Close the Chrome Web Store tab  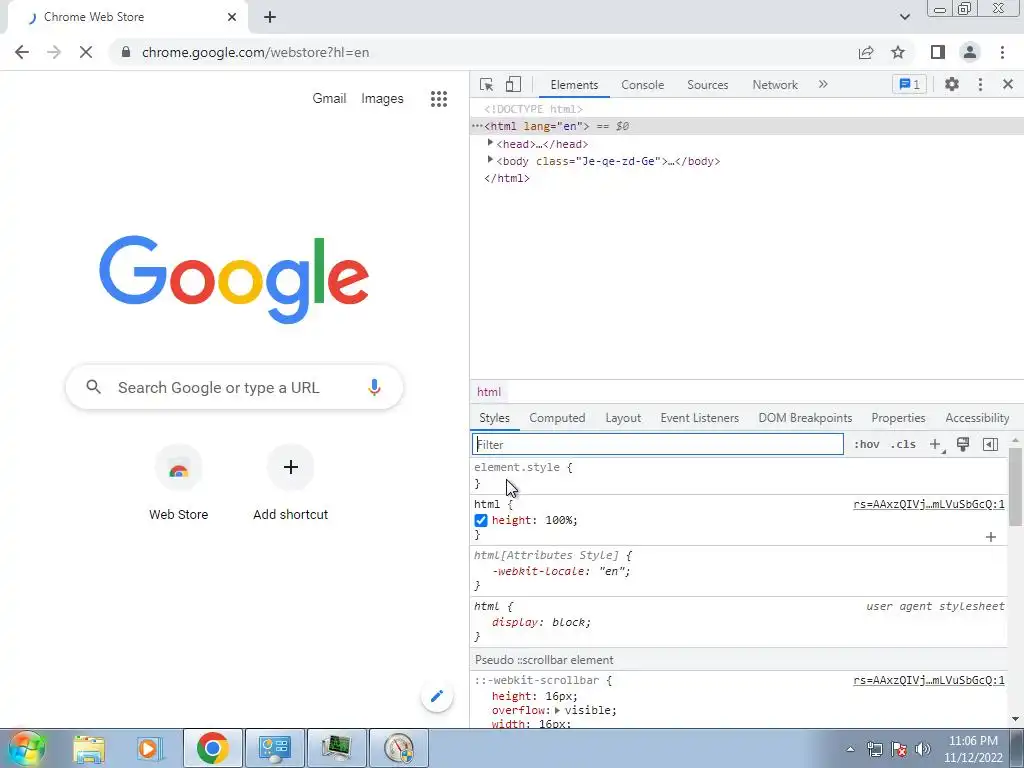[x=232, y=17]
